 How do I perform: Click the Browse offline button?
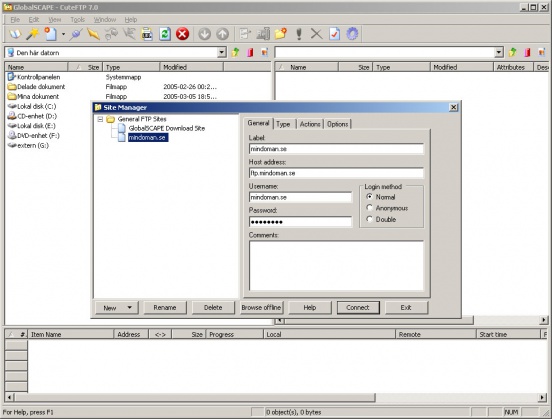pyautogui.click(x=261, y=307)
